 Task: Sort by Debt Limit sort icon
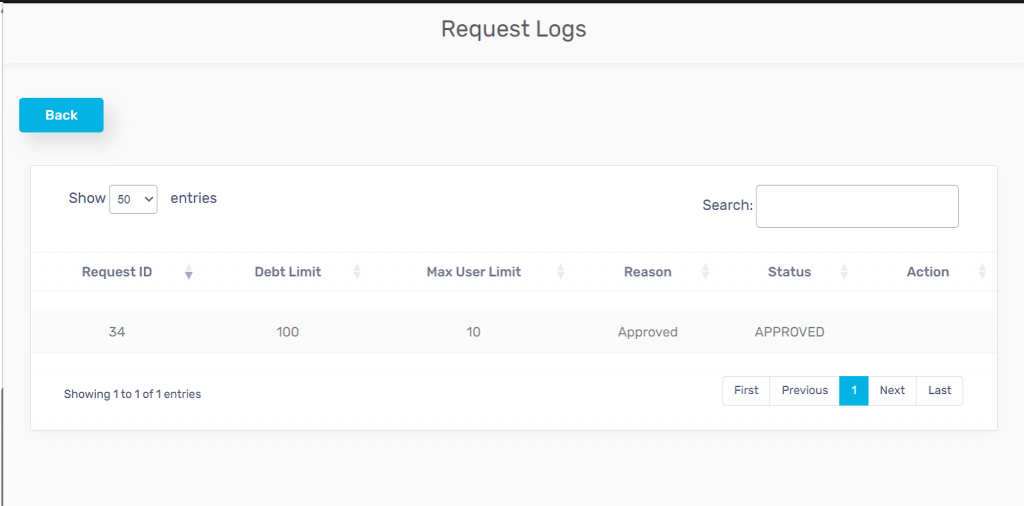click(357, 272)
